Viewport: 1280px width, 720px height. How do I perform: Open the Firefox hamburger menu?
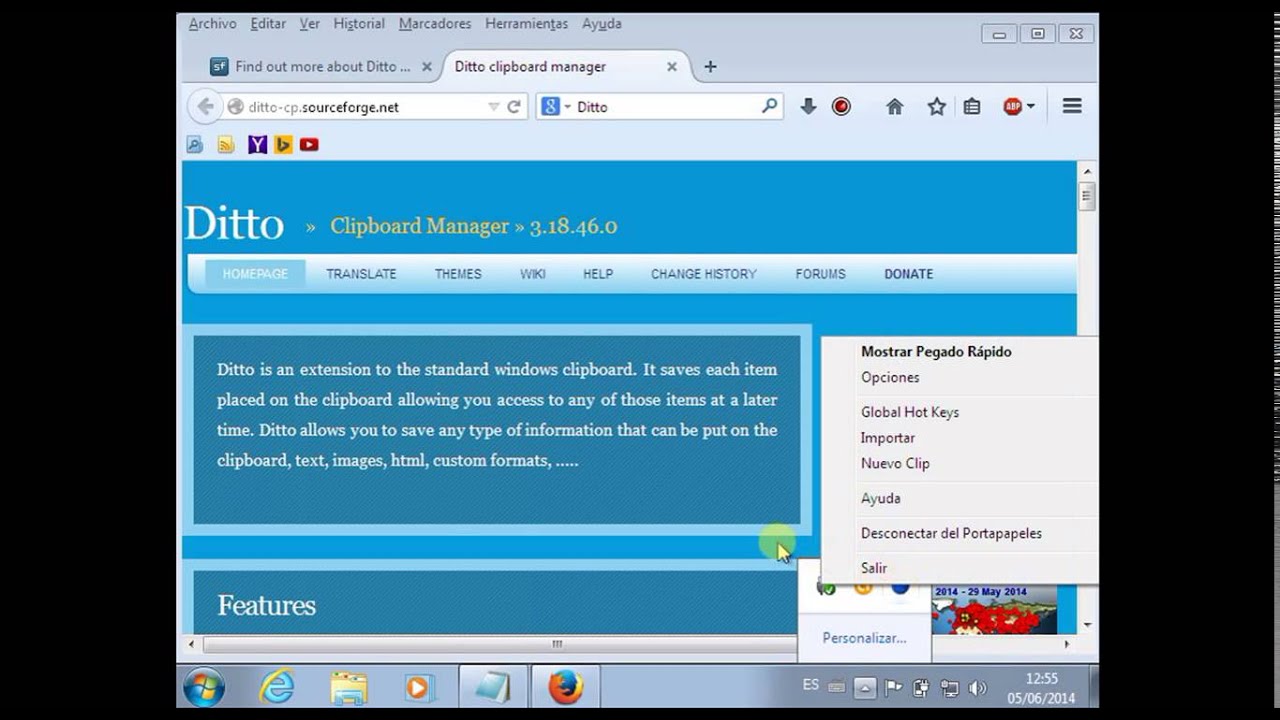(x=1072, y=106)
